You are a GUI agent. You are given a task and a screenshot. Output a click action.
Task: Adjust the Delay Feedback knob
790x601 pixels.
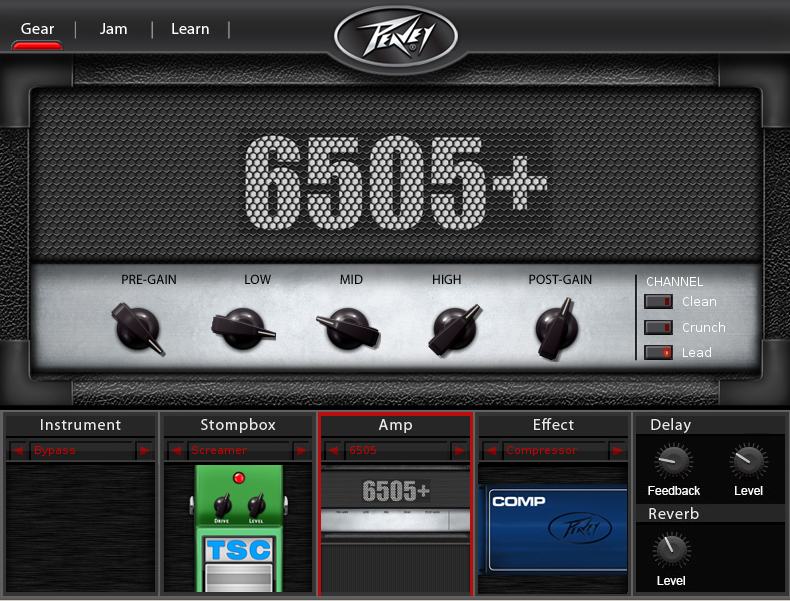tap(674, 461)
